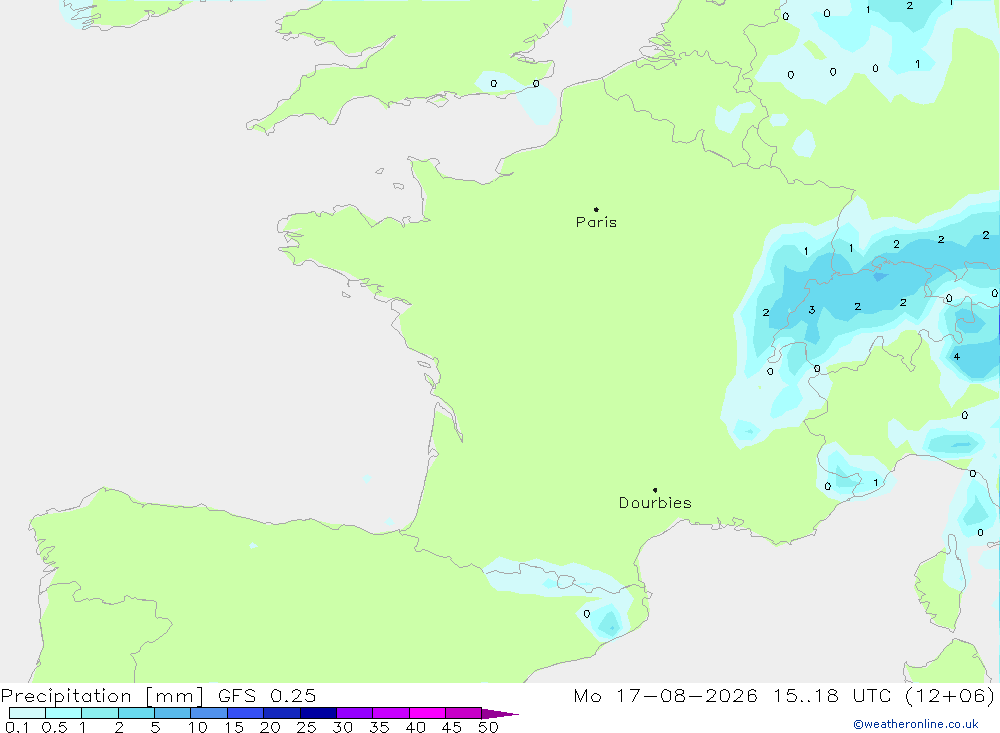1000x733 pixels.
Task: Pick the purple swatch between 30 and 35
Action: point(355,713)
